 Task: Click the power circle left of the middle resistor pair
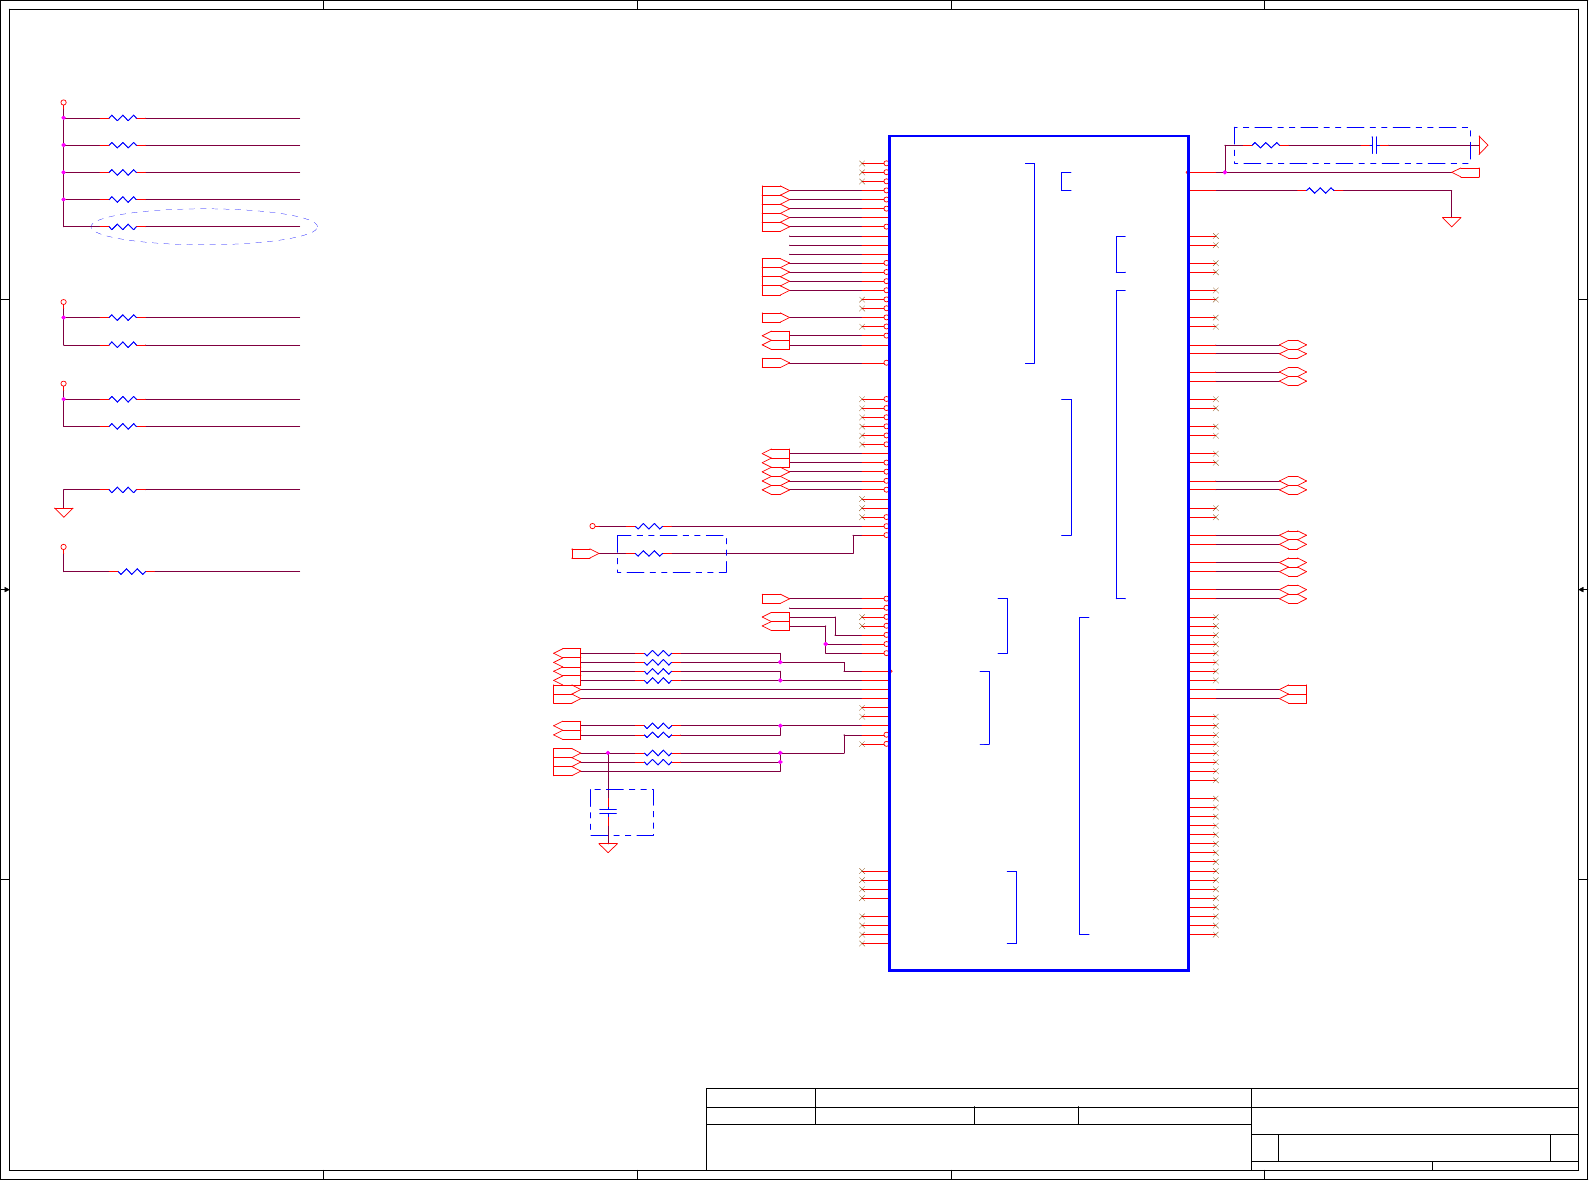pyautogui.click(x=592, y=526)
